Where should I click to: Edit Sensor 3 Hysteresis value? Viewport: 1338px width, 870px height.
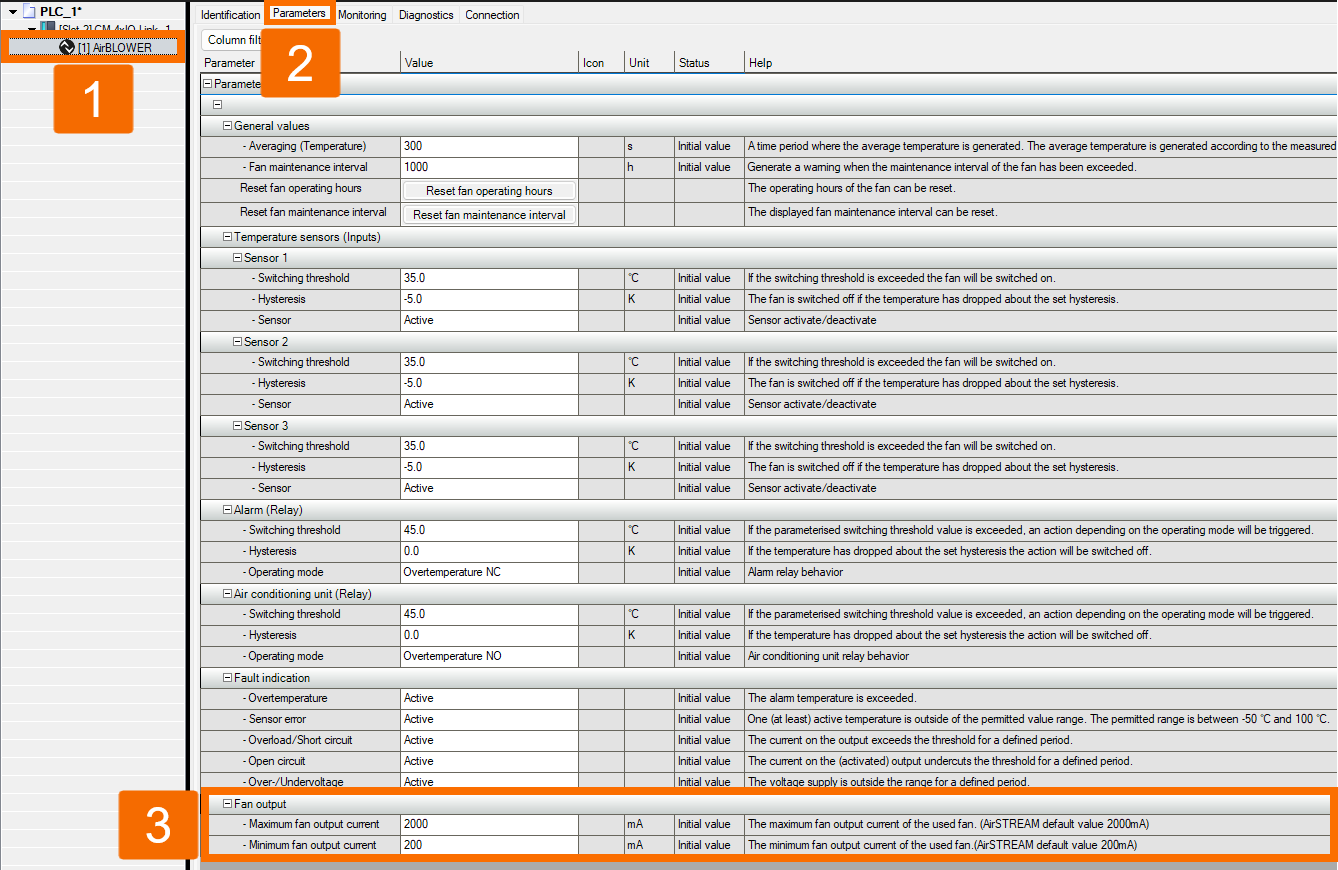[x=489, y=467]
